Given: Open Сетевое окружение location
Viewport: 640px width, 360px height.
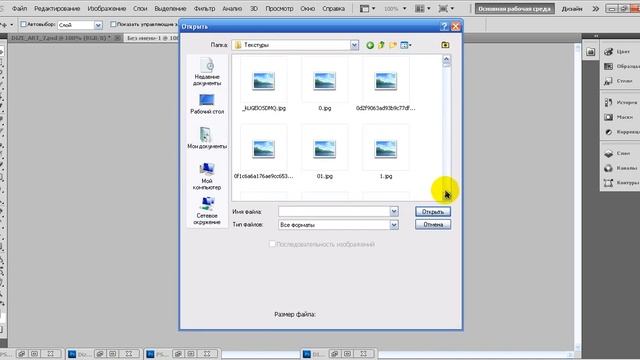Looking at the screenshot, I should [x=207, y=211].
